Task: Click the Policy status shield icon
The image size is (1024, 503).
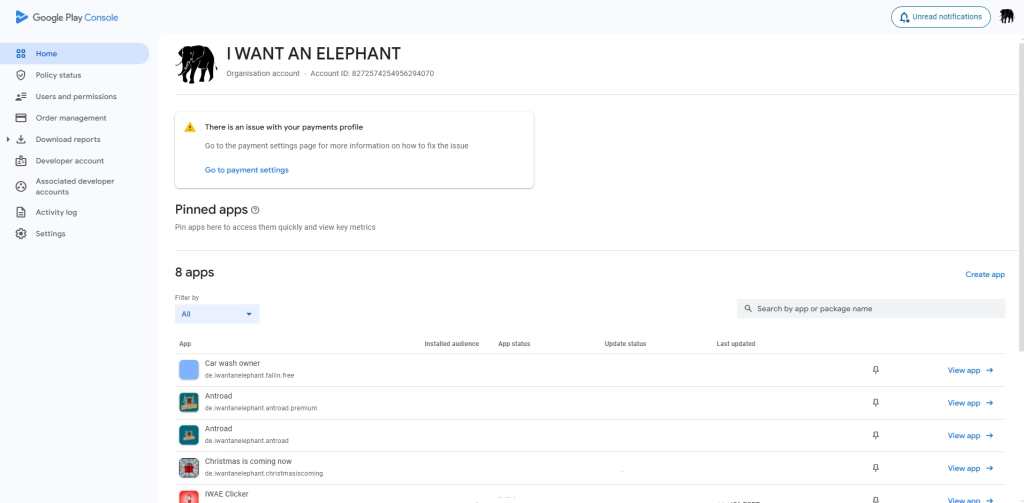Action: 21,75
